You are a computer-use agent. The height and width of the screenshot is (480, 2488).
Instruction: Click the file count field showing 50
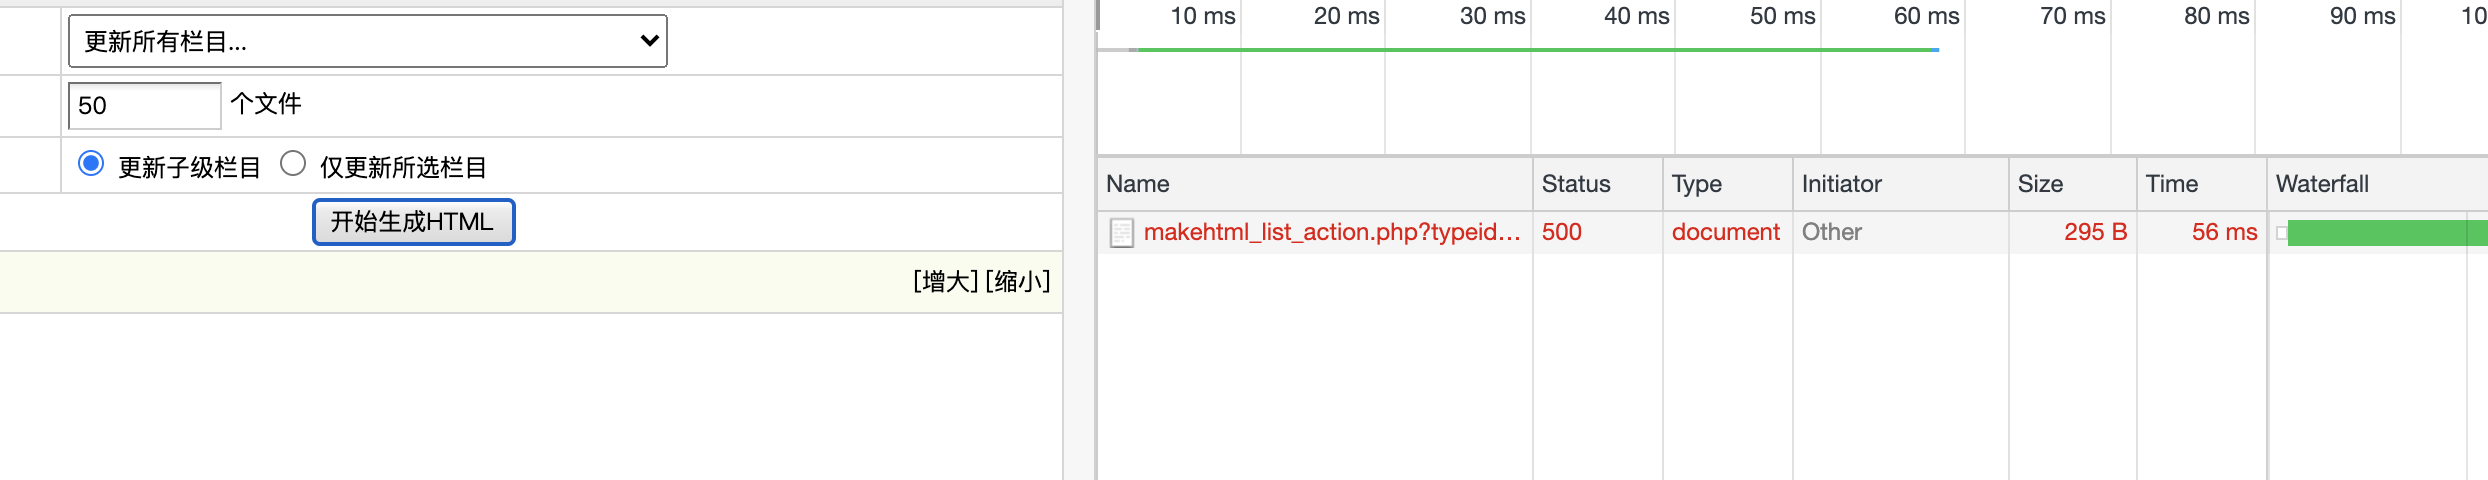point(144,105)
